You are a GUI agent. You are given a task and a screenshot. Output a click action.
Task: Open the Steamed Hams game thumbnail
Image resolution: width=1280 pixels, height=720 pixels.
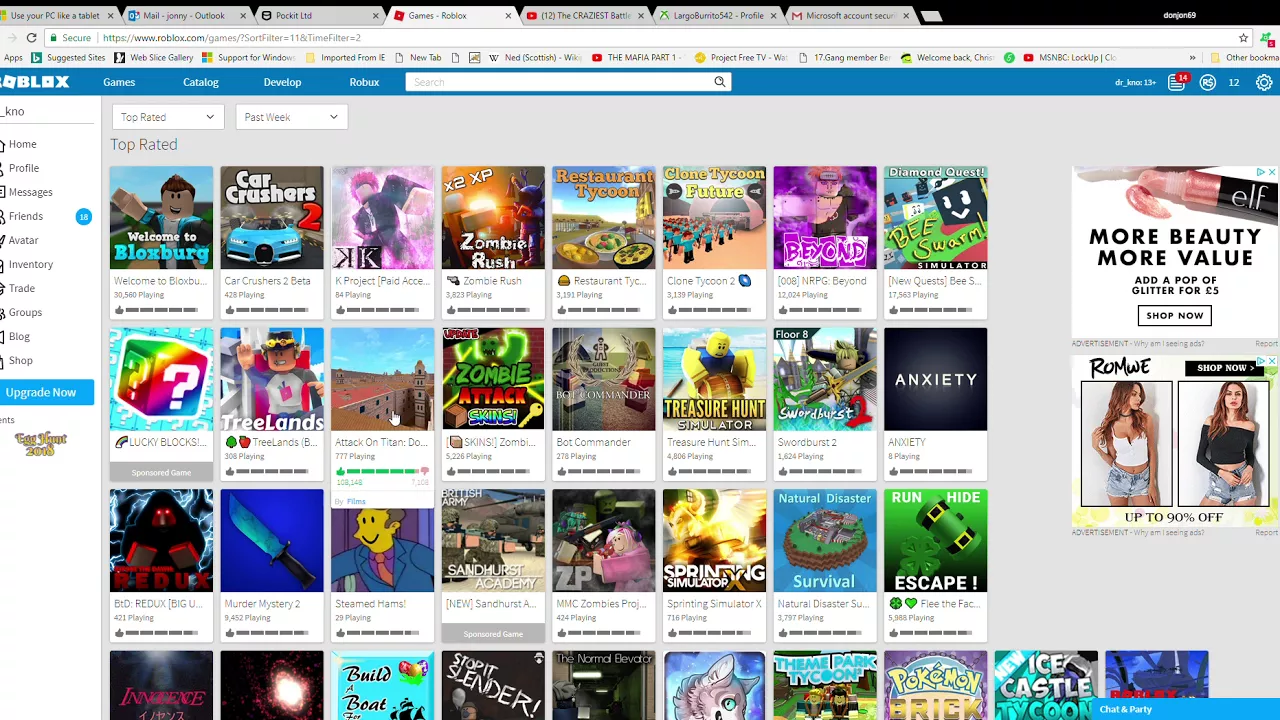(x=383, y=541)
